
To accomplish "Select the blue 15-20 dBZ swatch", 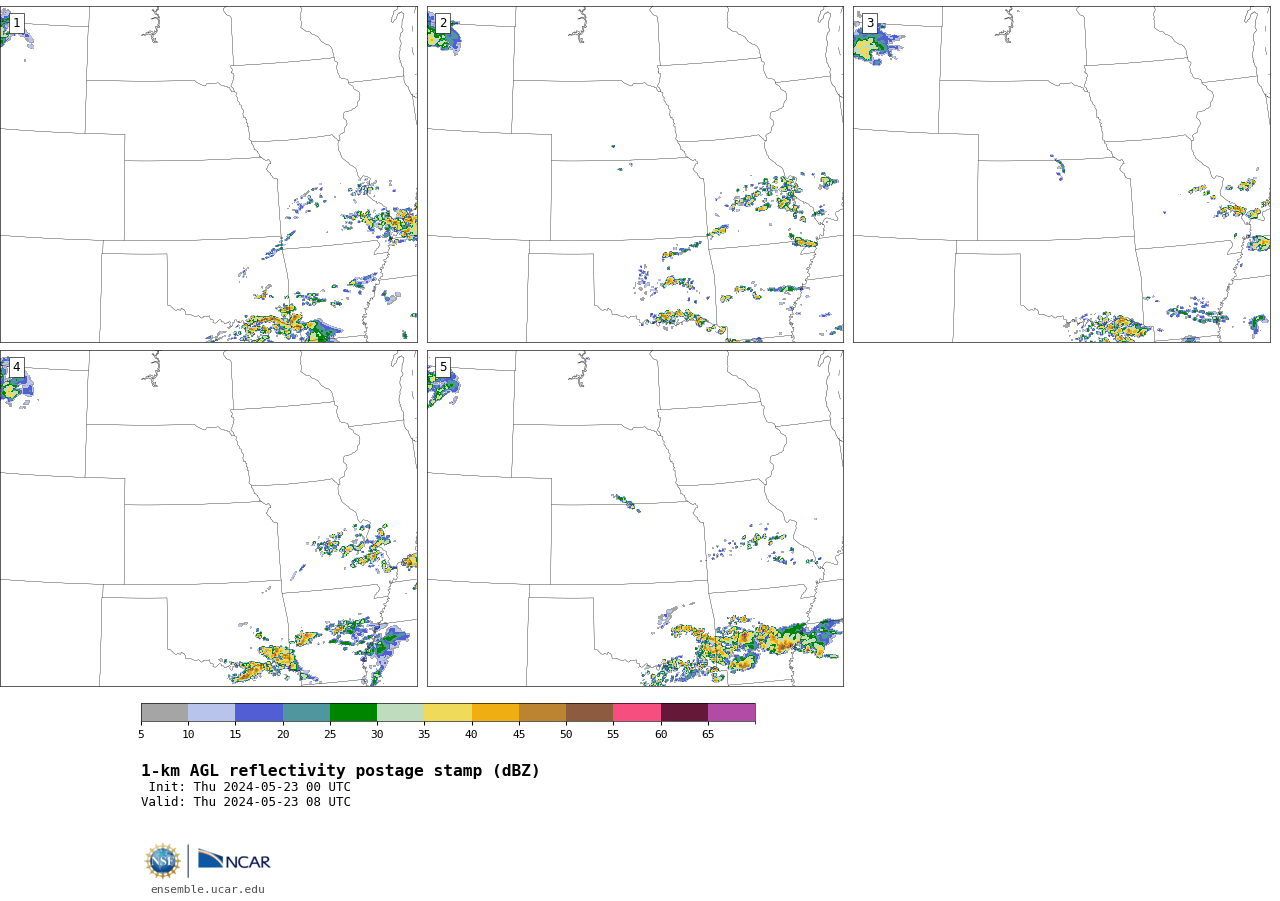I will [259, 713].
